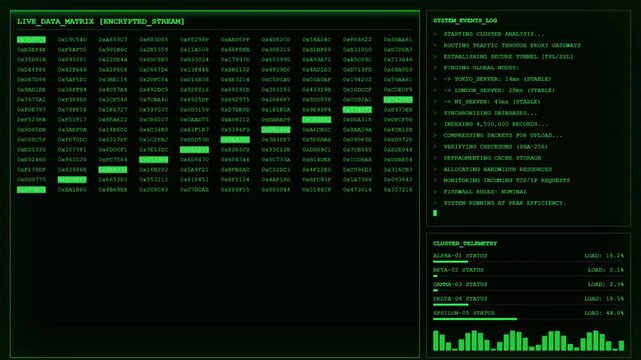Click the blinking cursor in events log
Screen dimensions: 641x360
(435, 213)
